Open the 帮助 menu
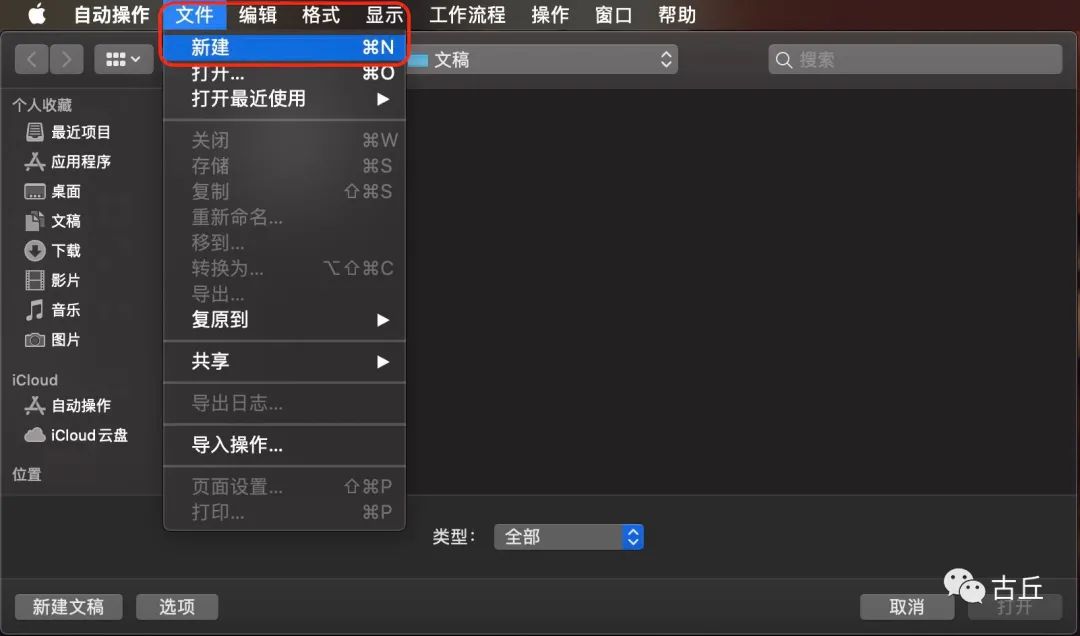The image size is (1080, 636). 676,14
